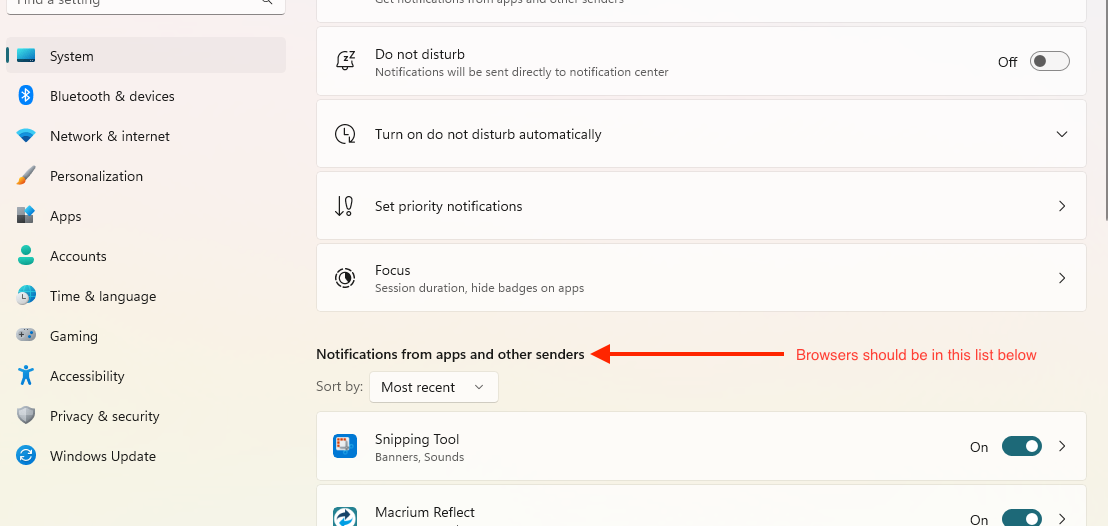This screenshot has height=526, width=1108.
Task: Click the Snipping Tool app icon
Action: coord(345,447)
